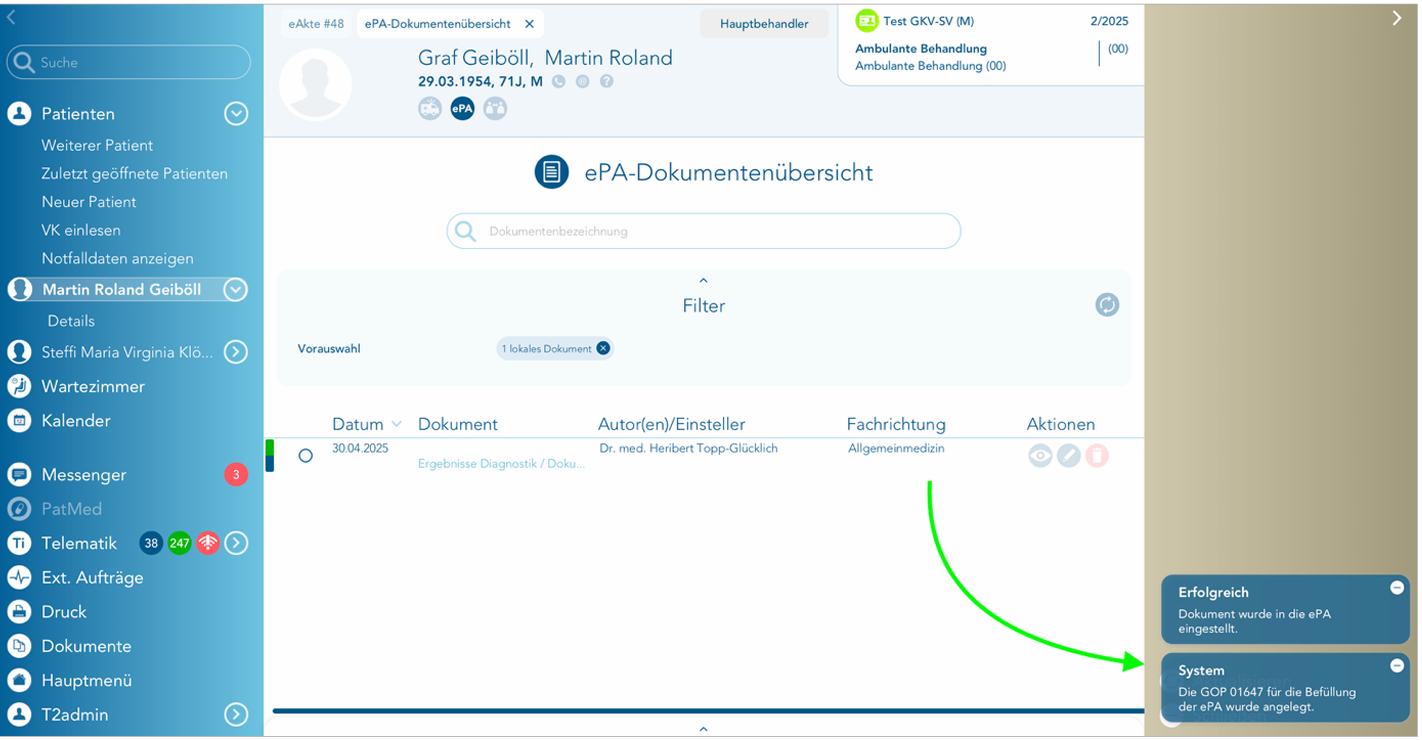Click the refresh icon in Filter panel

tap(1106, 305)
